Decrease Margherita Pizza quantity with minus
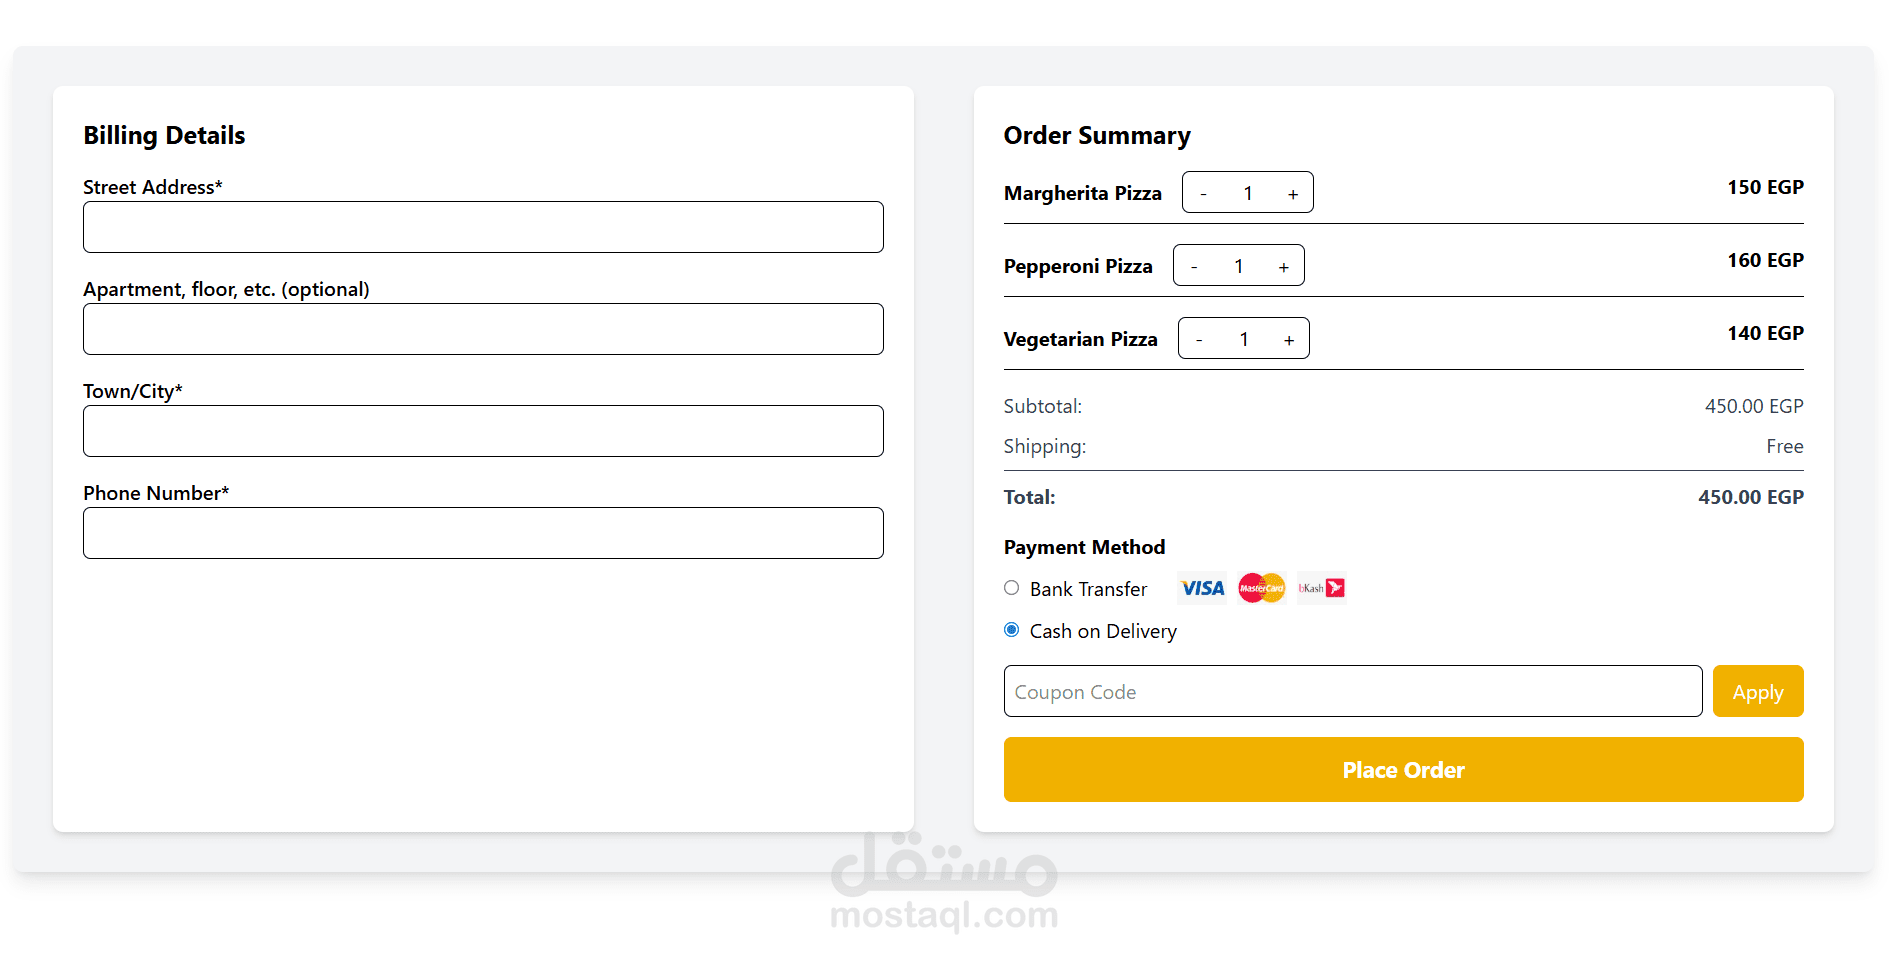 pyautogui.click(x=1203, y=194)
